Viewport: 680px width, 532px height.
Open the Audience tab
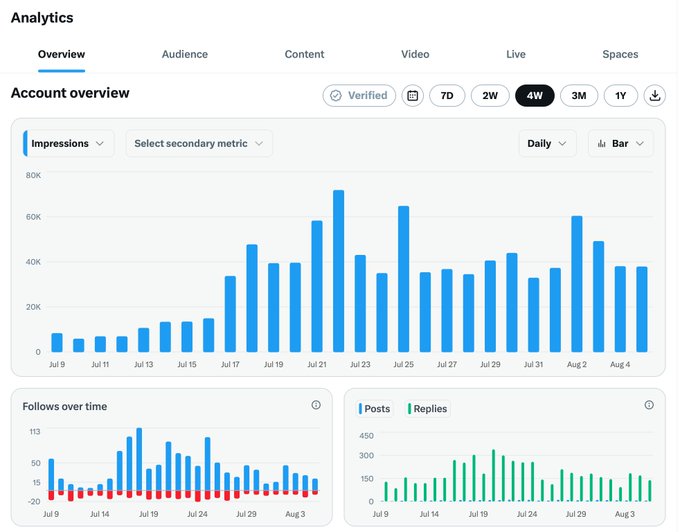click(x=185, y=54)
